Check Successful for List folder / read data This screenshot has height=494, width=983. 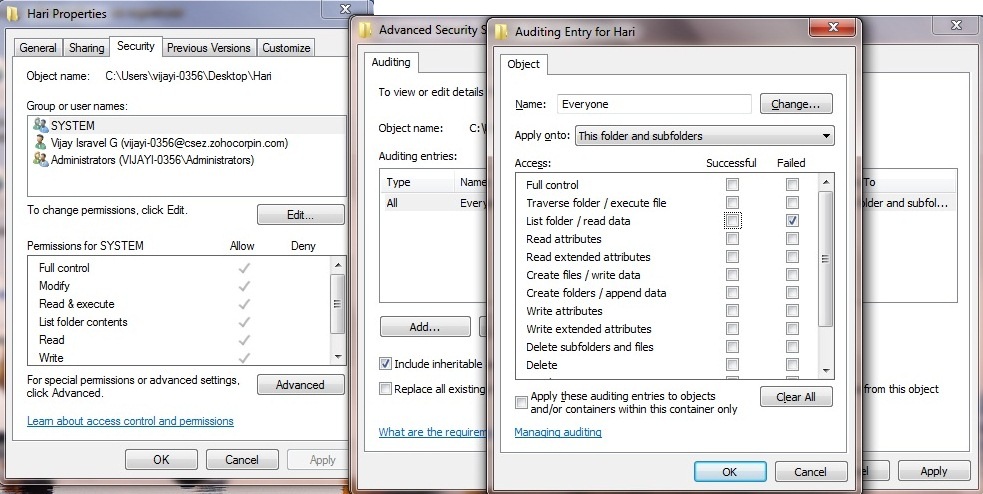click(x=732, y=221)
